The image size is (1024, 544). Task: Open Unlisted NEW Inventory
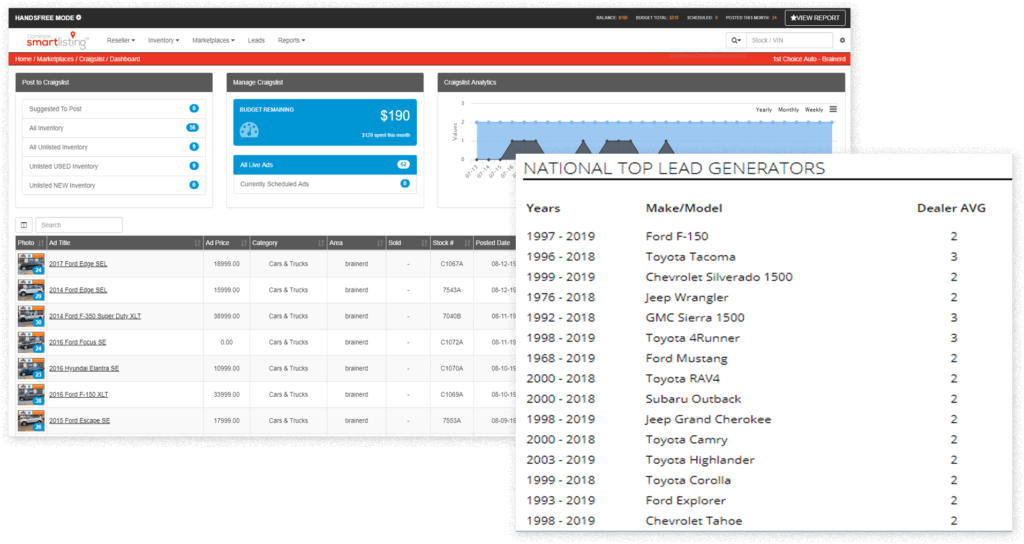tap(114, 185)
